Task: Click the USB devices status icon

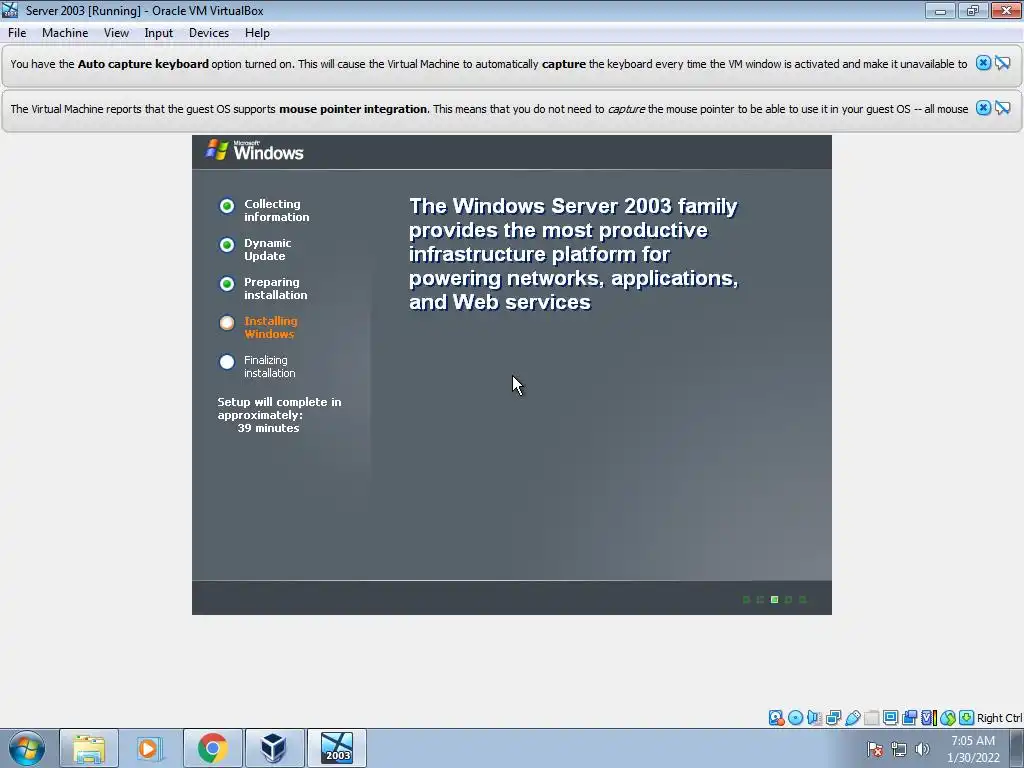Action: pos(853,718)
